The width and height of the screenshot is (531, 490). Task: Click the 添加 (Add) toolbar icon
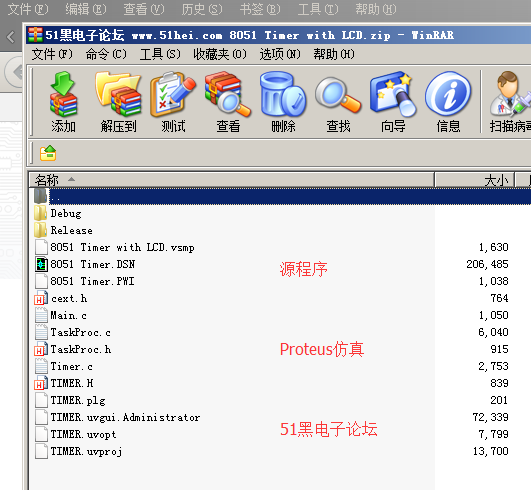pos(63,102)
